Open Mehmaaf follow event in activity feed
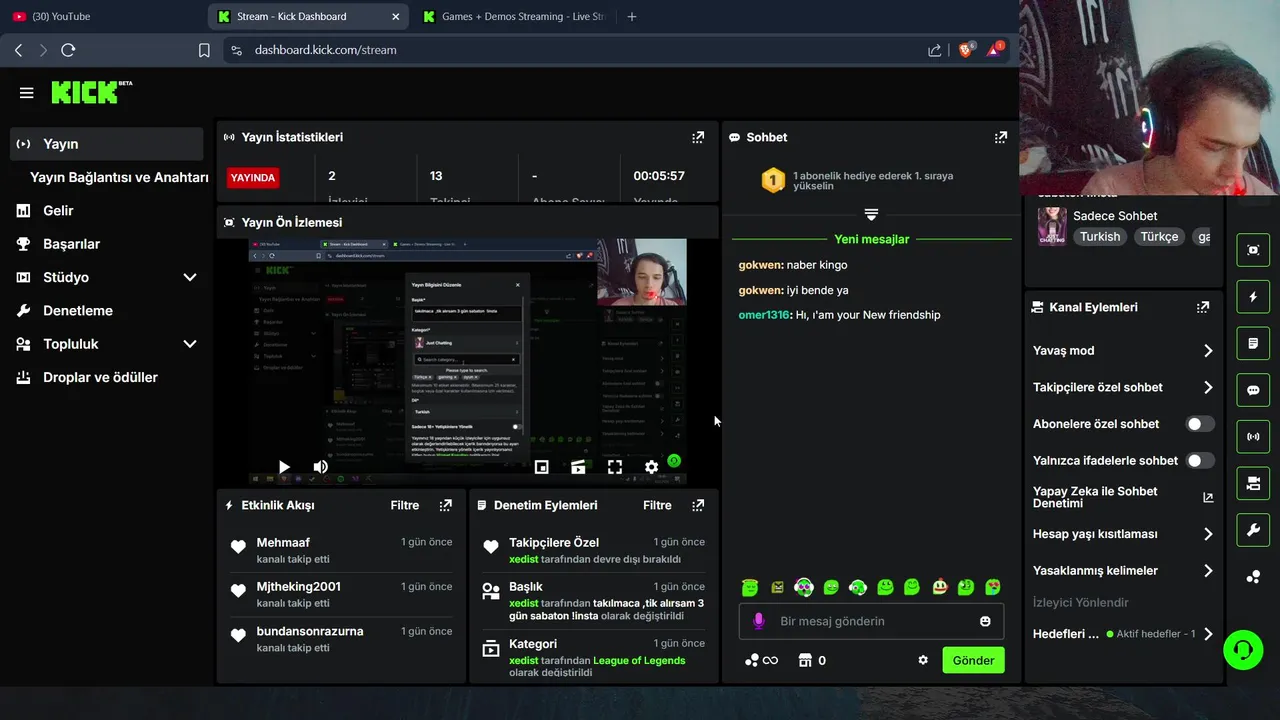Image resolution: width=1280 pixels, height=720 pixels. click(x=341, y=550)
